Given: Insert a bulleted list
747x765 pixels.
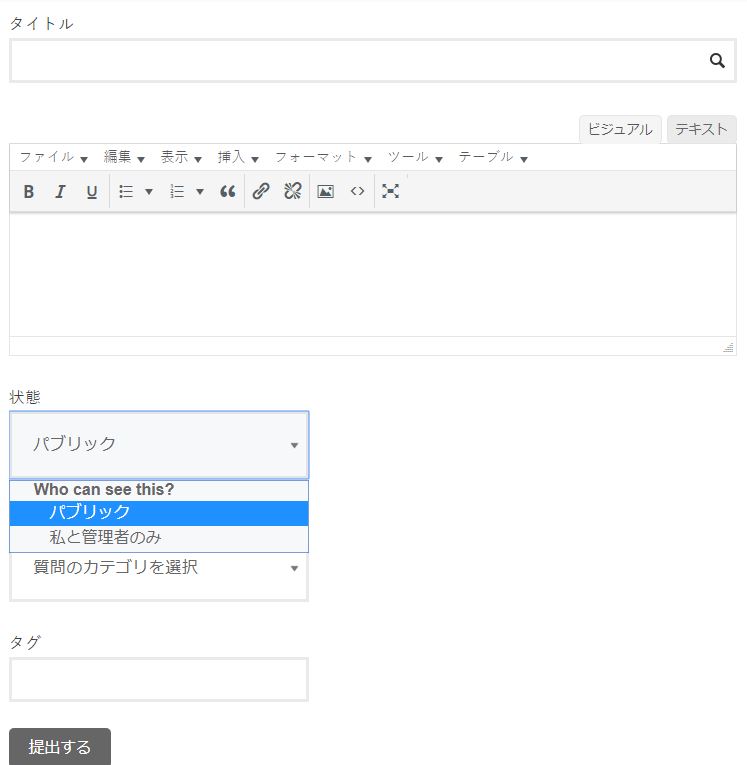Looking at the screenshot, I should [126, 192].
